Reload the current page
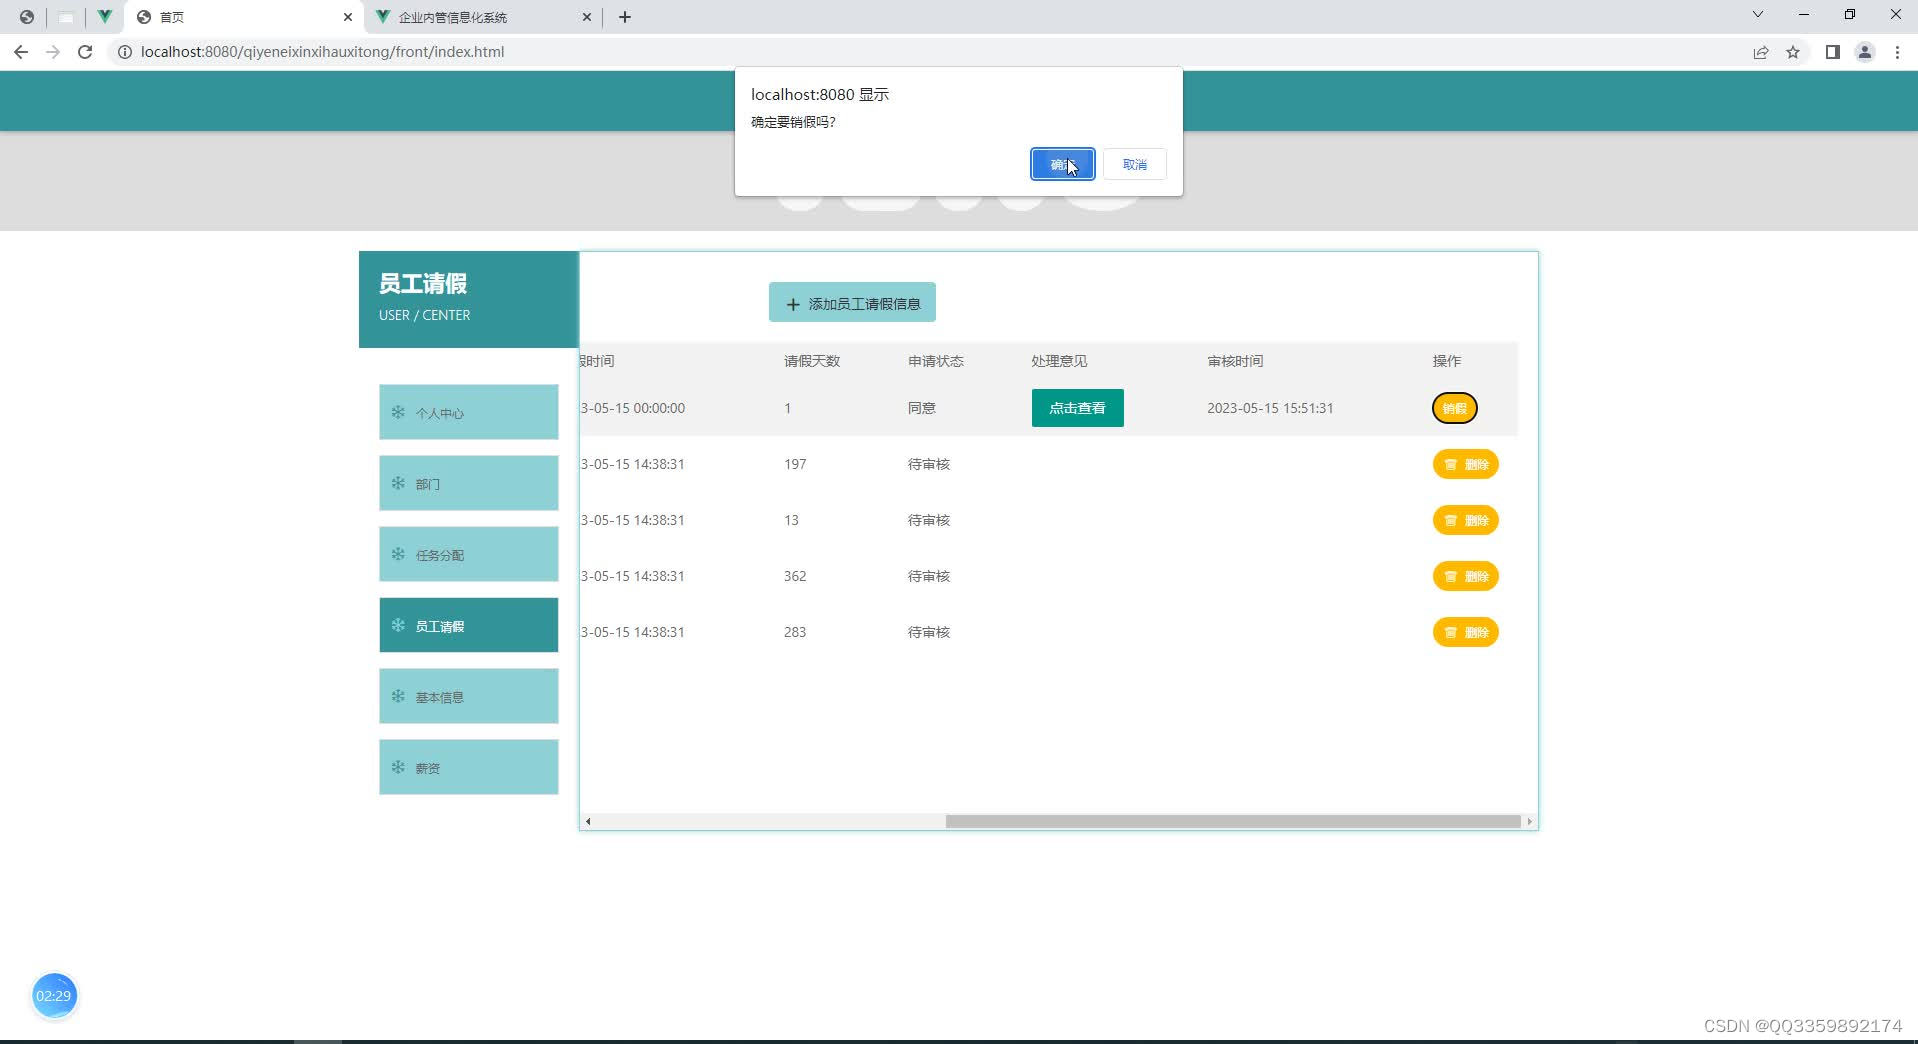Viewport: 1918px width, 1044px height. tap(85, 52)
